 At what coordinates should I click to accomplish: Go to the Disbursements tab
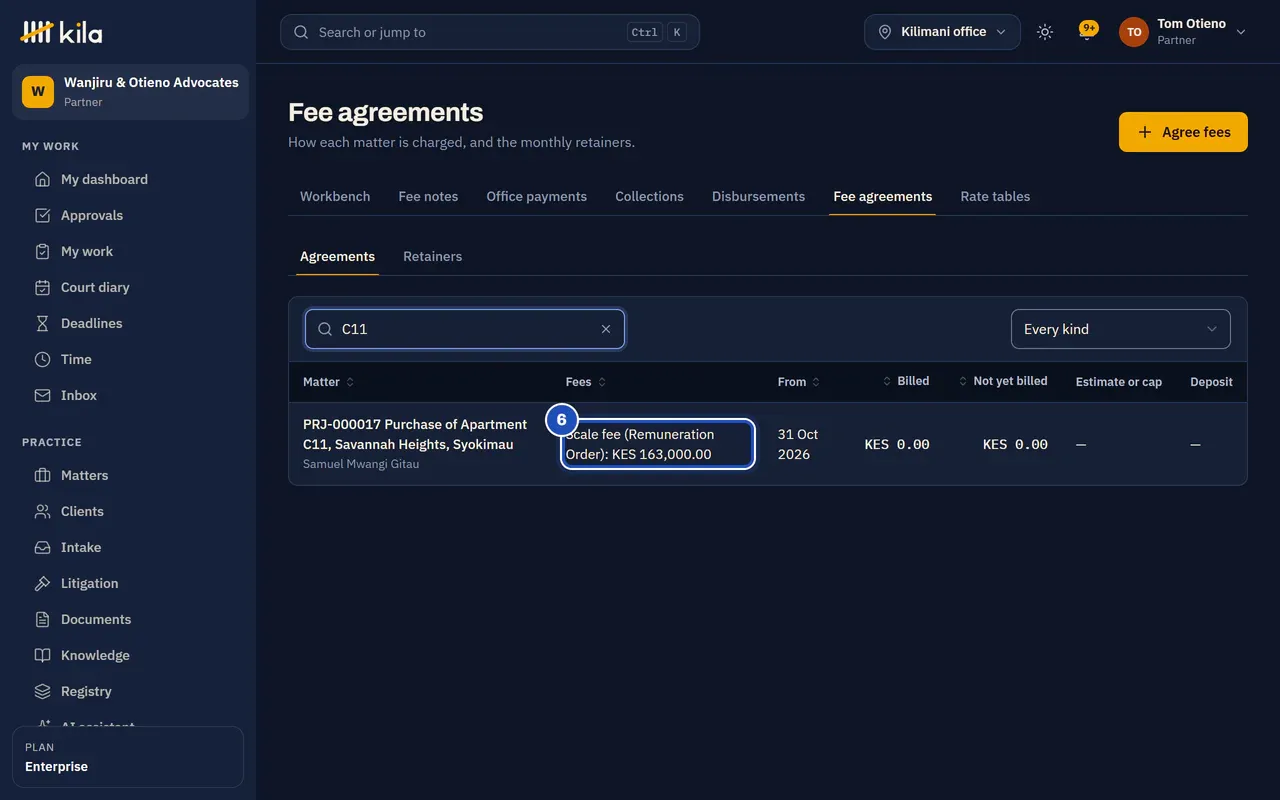coord(758,197)
